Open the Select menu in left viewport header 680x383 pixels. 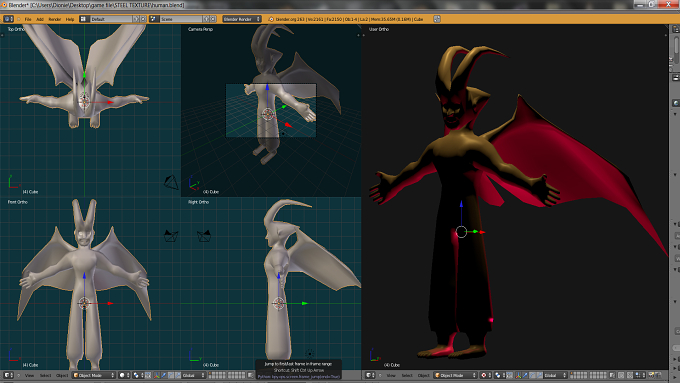click(x=46, y=375)
